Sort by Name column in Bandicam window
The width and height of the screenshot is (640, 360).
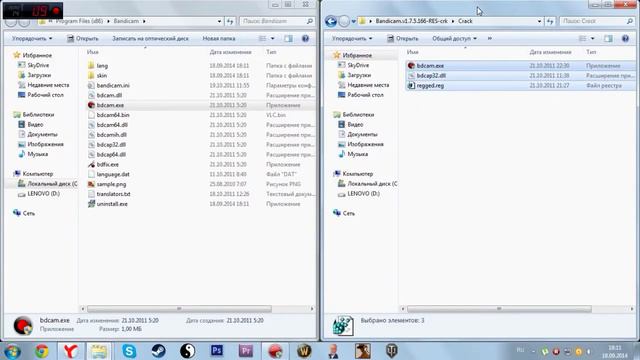93,52
